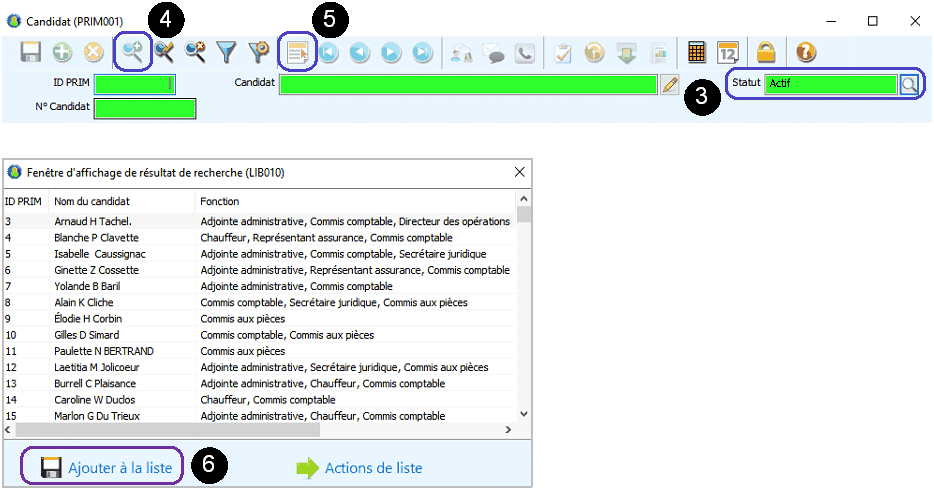The width and height of the screenshot is (934, 490).
Task: Click the ID PRIM input field
Action: [x=134, y=85]
